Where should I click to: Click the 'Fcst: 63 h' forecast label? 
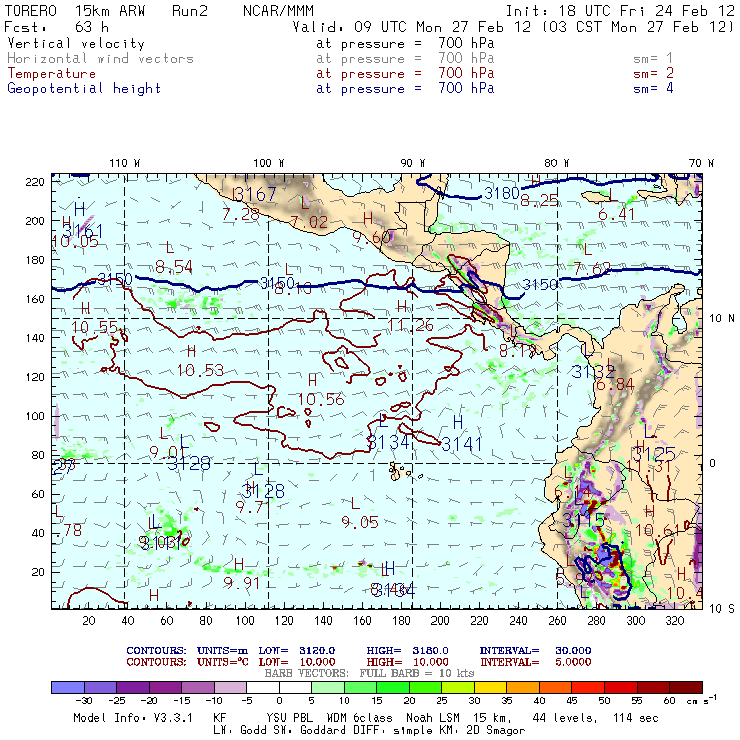pyautogui.click(x=57, y=27)
